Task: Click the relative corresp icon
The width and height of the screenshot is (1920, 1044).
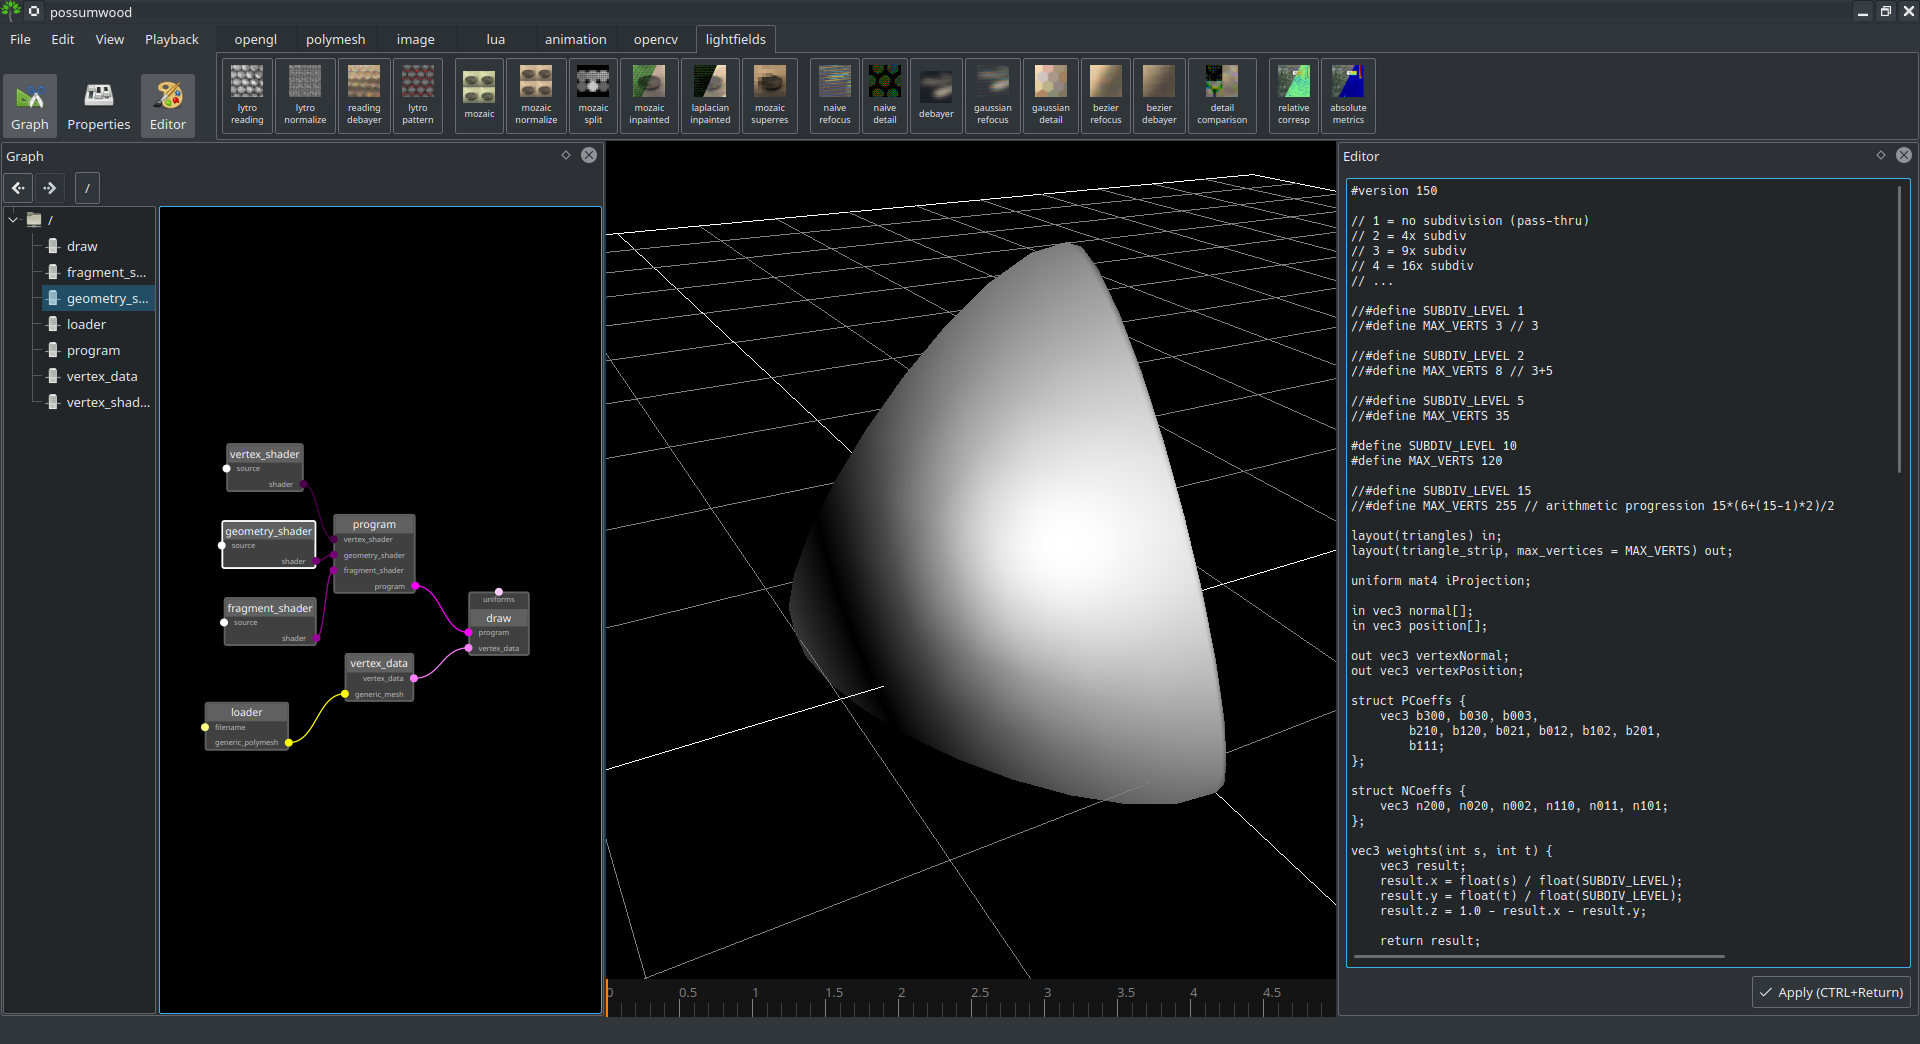Action: (x=1293, y=96)
